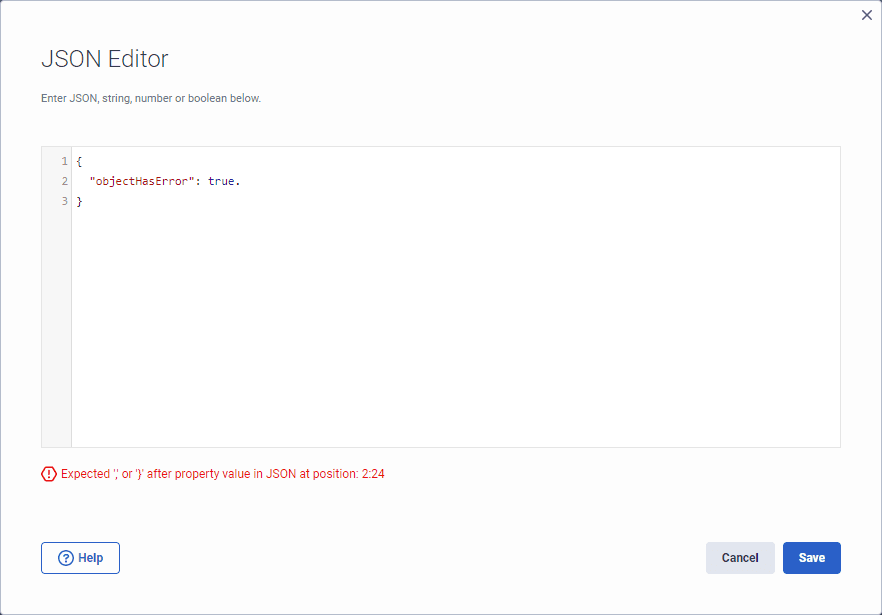882x615 pixels.
Task: Click the X to close JSON Editor
Action: point(866,15)
